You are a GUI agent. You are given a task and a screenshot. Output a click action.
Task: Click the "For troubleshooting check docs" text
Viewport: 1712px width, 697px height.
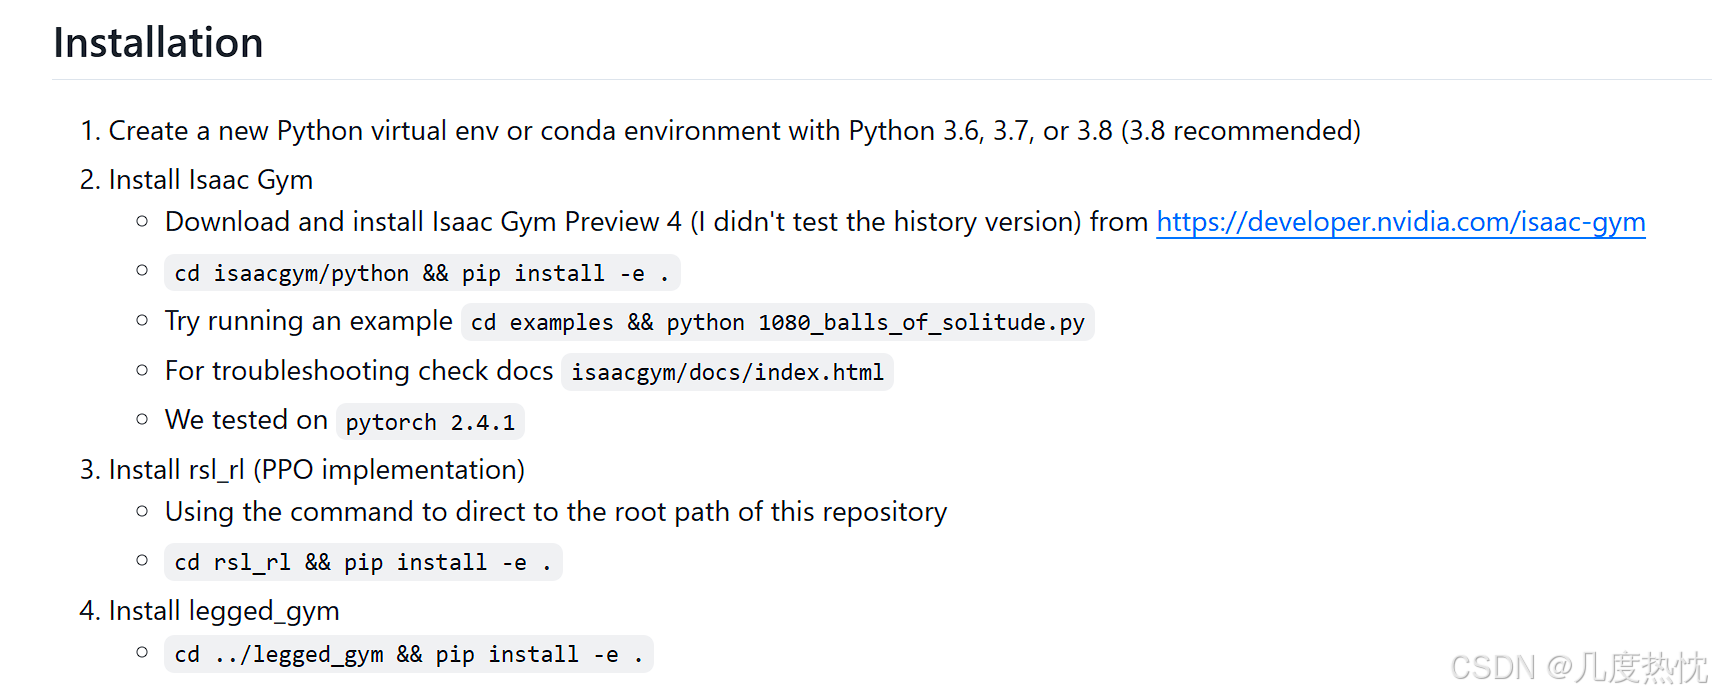358,371
